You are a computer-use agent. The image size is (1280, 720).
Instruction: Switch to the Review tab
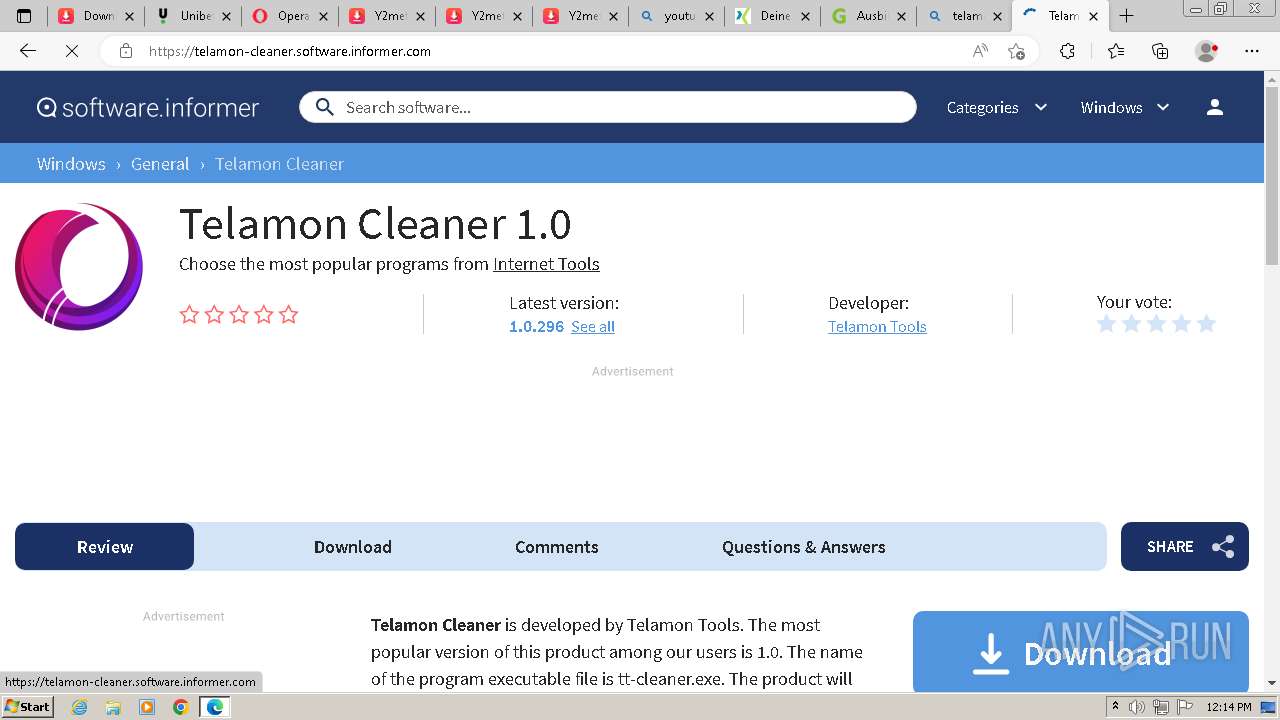[105, 547]
